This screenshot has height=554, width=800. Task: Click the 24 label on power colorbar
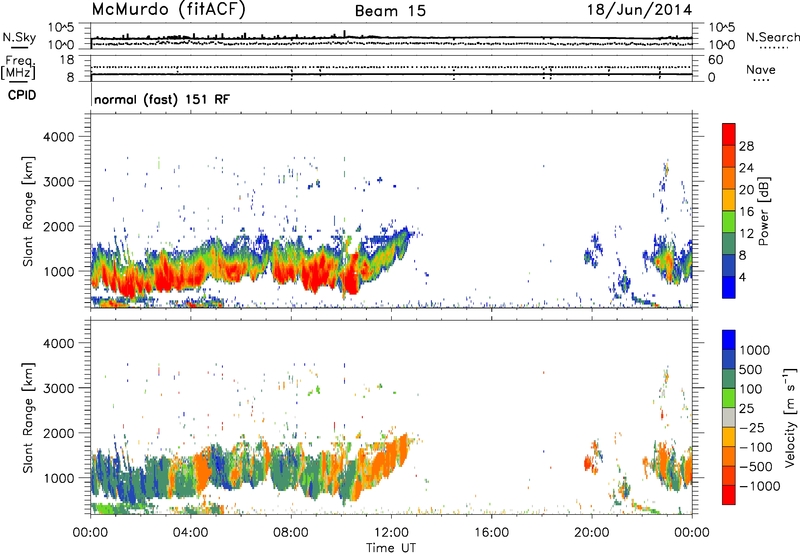(x=746, y=168)
